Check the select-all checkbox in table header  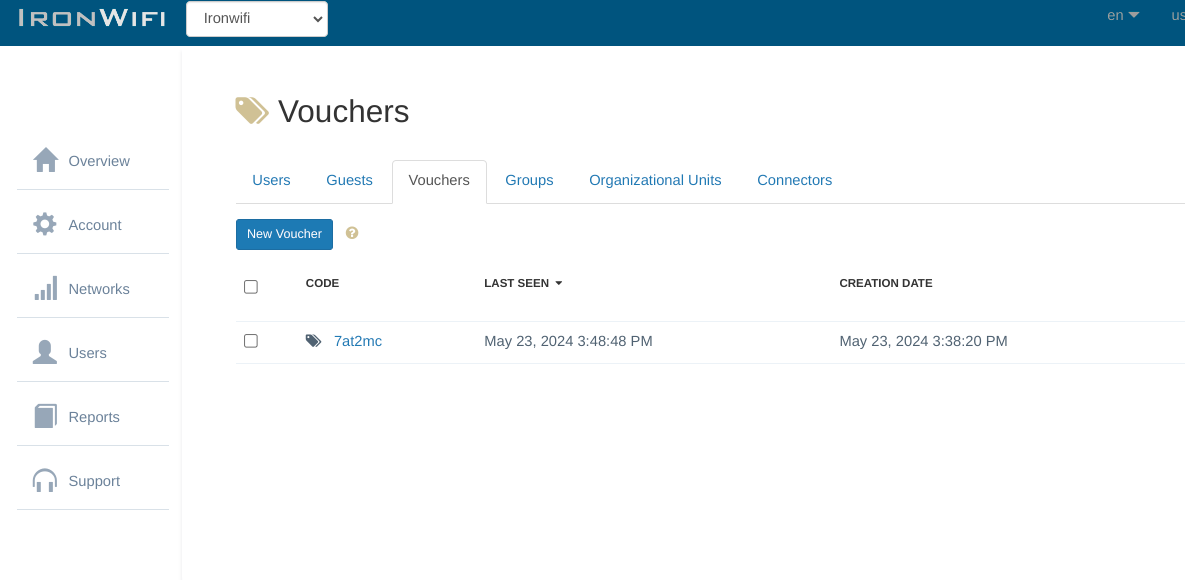[250, 286]
